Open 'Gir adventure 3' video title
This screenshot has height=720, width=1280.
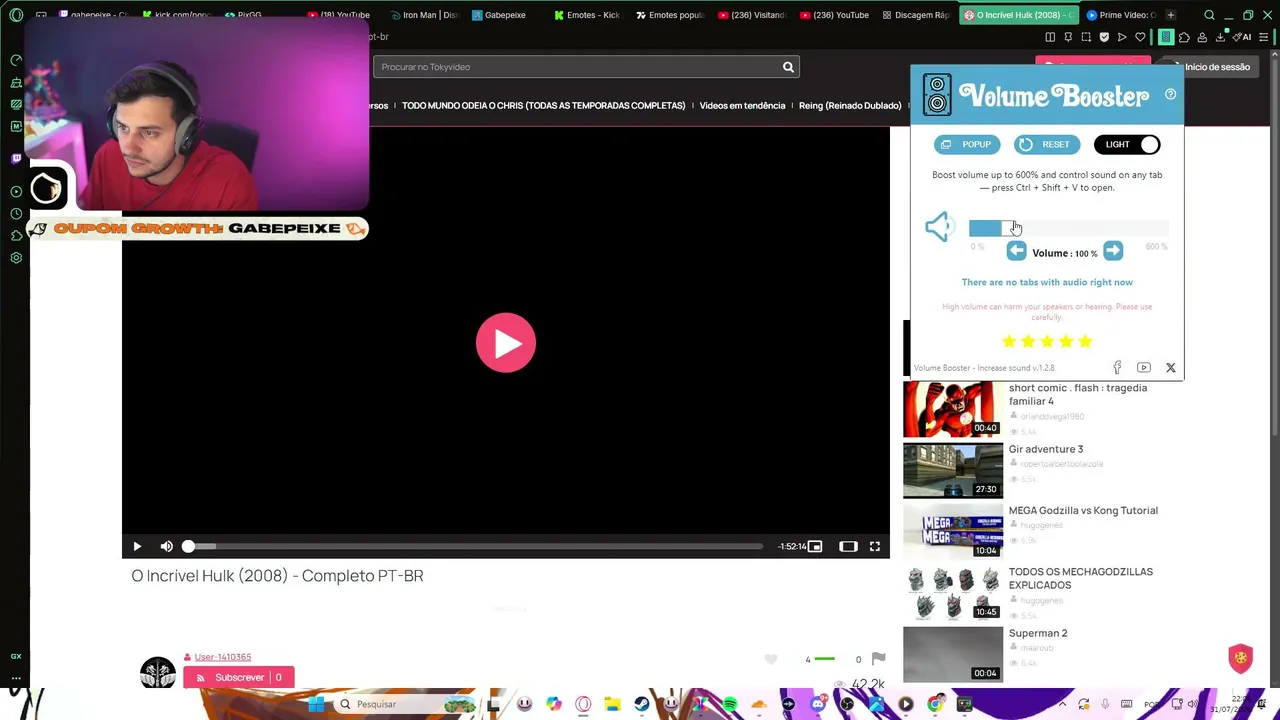pyautogui.click(x=1046, y=450)
